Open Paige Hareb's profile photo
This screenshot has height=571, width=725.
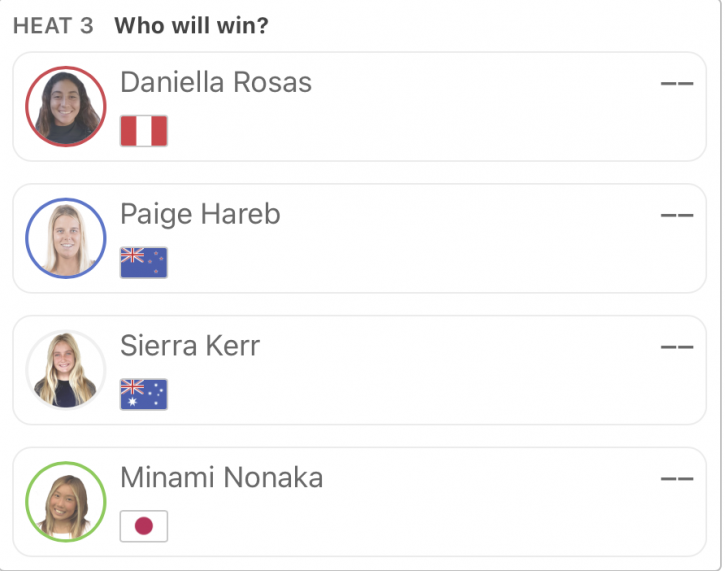click(x=66, y=239)
